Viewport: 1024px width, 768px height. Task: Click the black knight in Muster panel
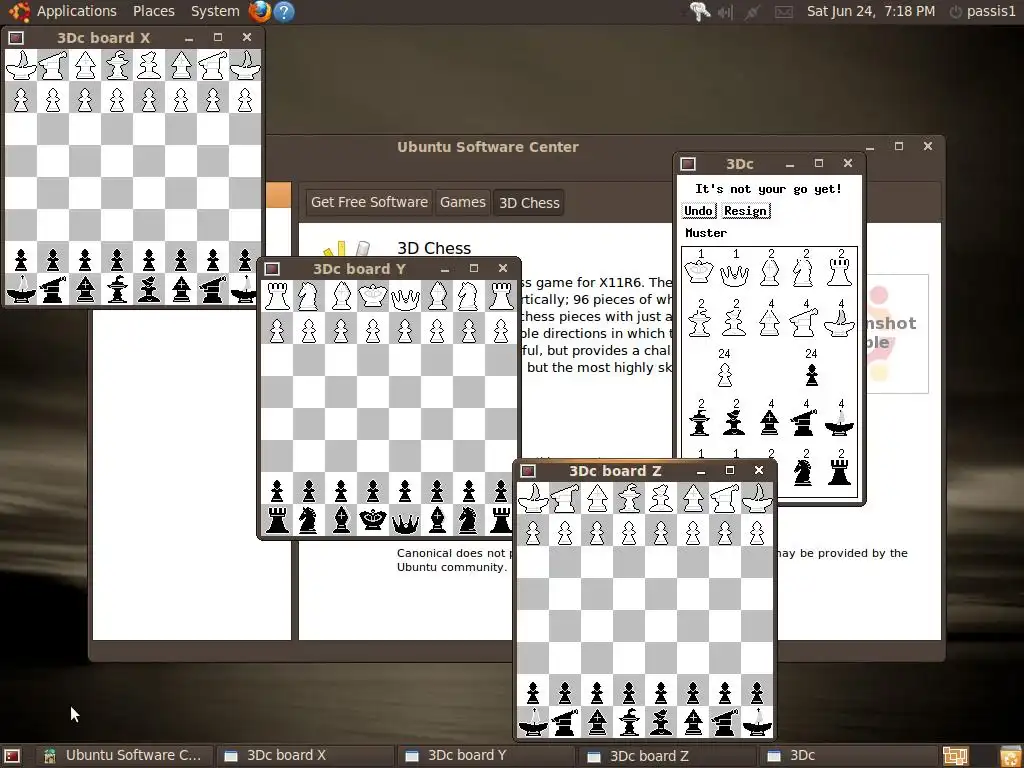tap(803, 472)
